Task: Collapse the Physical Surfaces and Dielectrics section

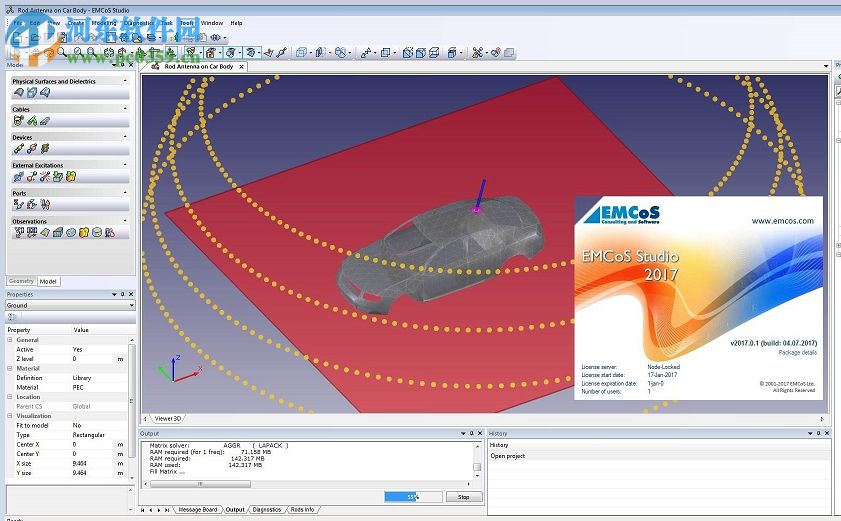Action: [125, 81]
